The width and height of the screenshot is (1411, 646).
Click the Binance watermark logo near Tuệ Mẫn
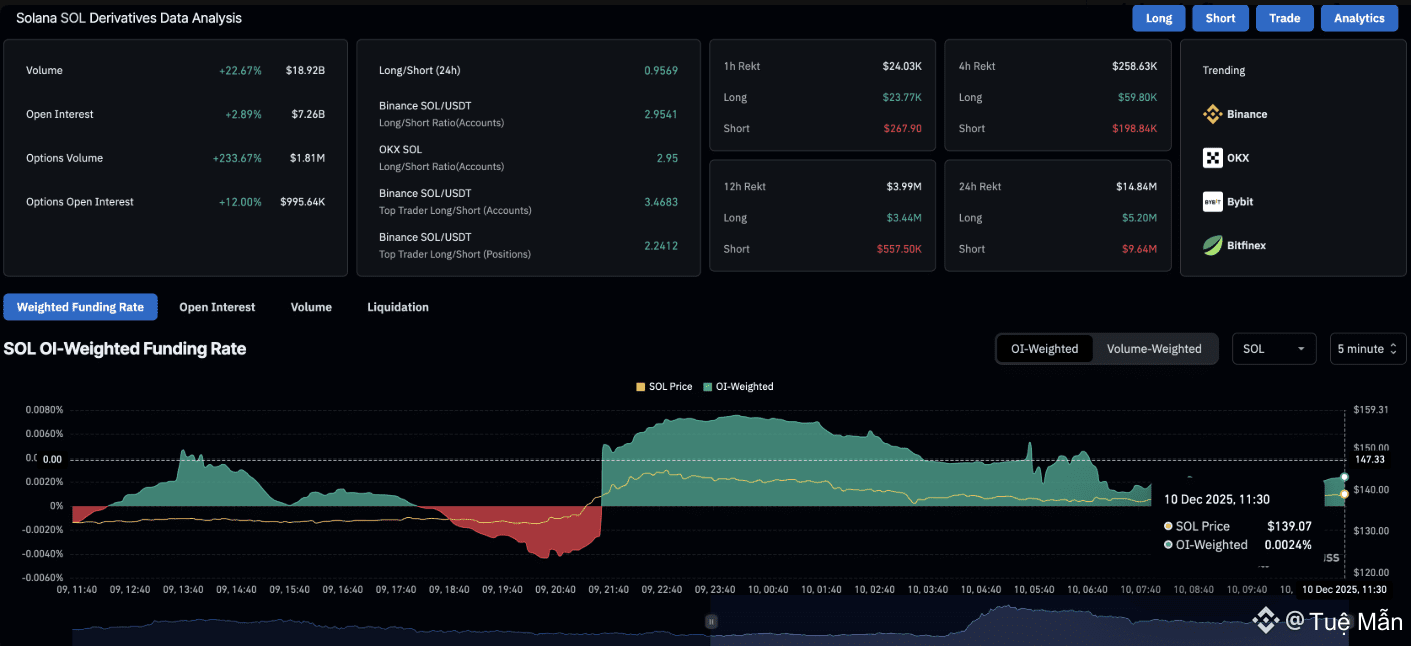(1266, 621)
